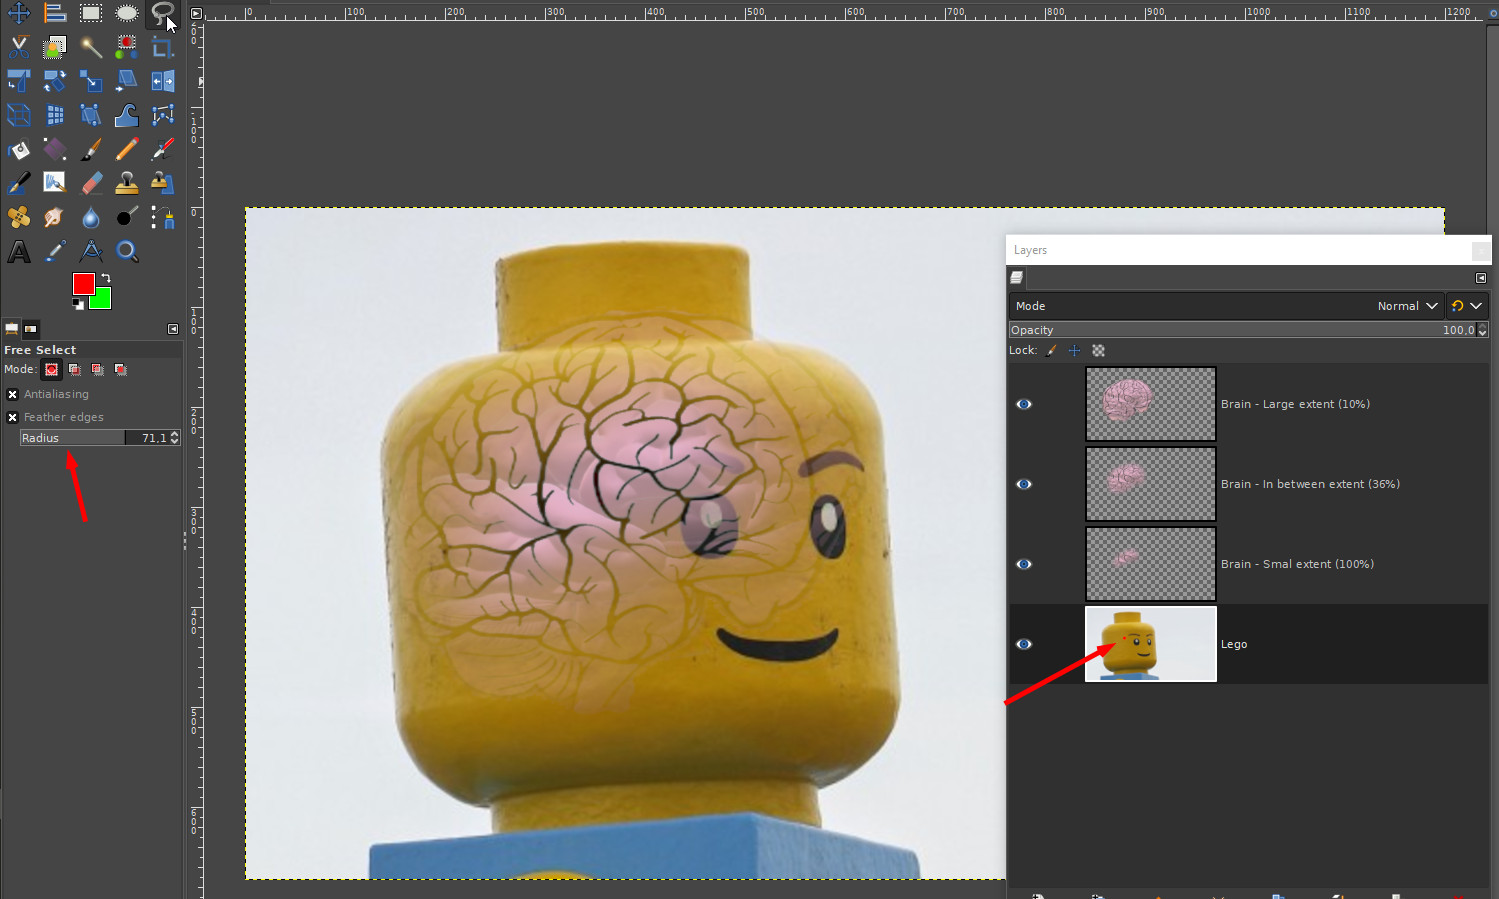Select the Text tool
This screenshot has width=1499, height=899.
(19, 251)
